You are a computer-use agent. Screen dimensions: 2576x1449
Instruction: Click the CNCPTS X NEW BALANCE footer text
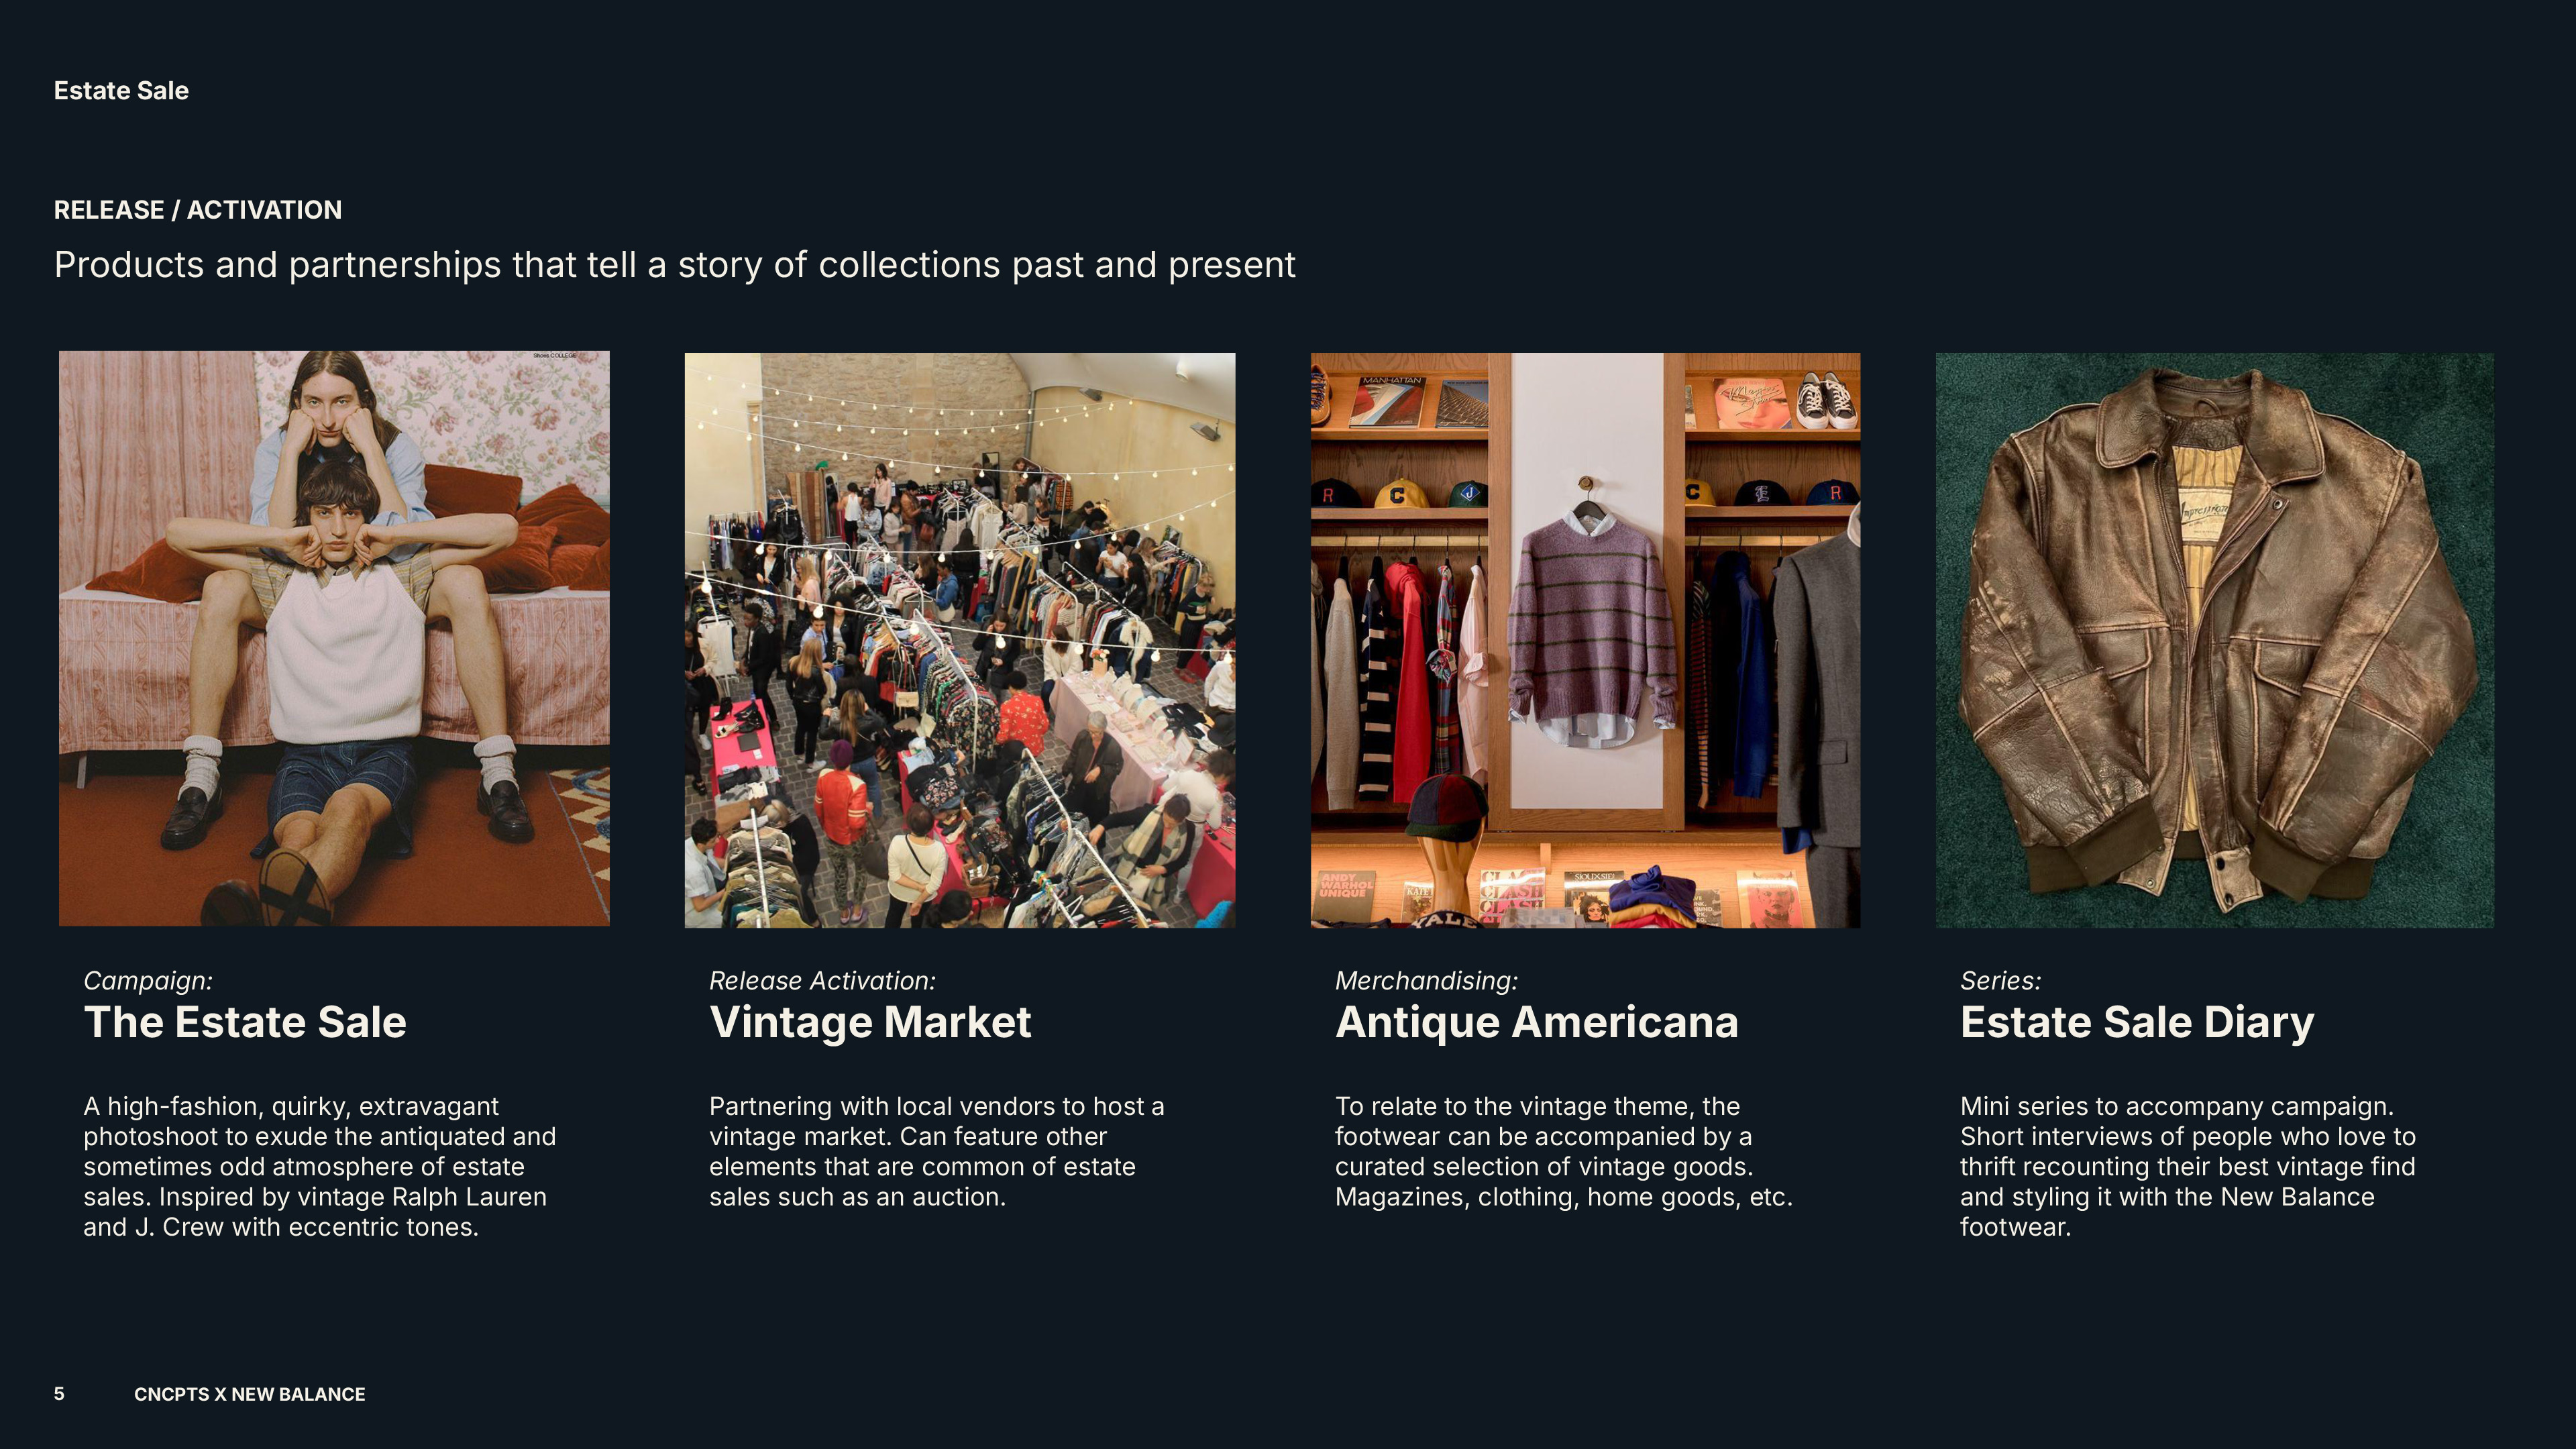pyautogui.click(x=250, y=1394)
